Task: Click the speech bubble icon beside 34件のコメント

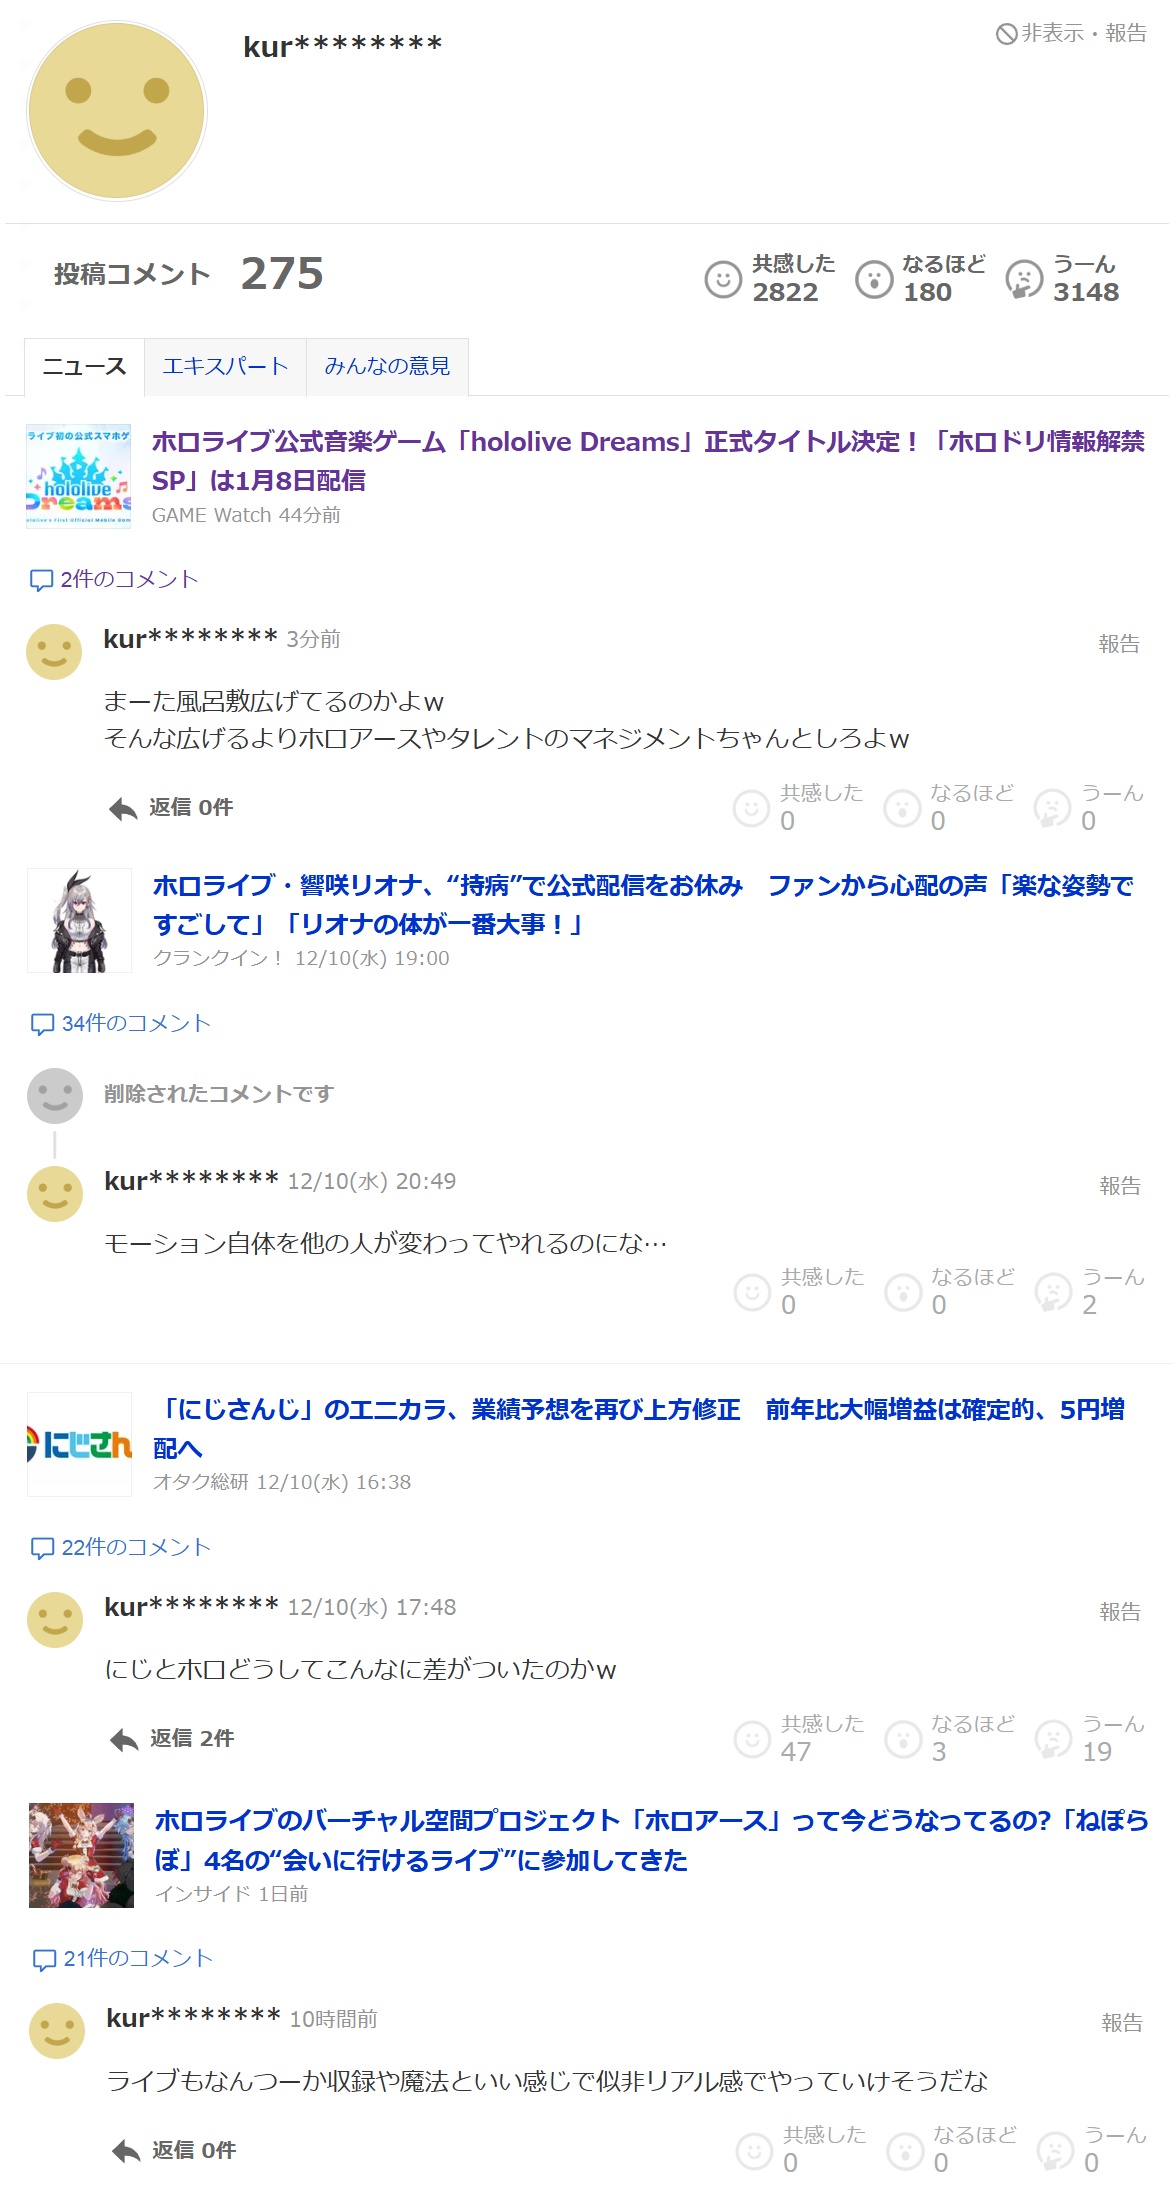Action: point(42,1023)
